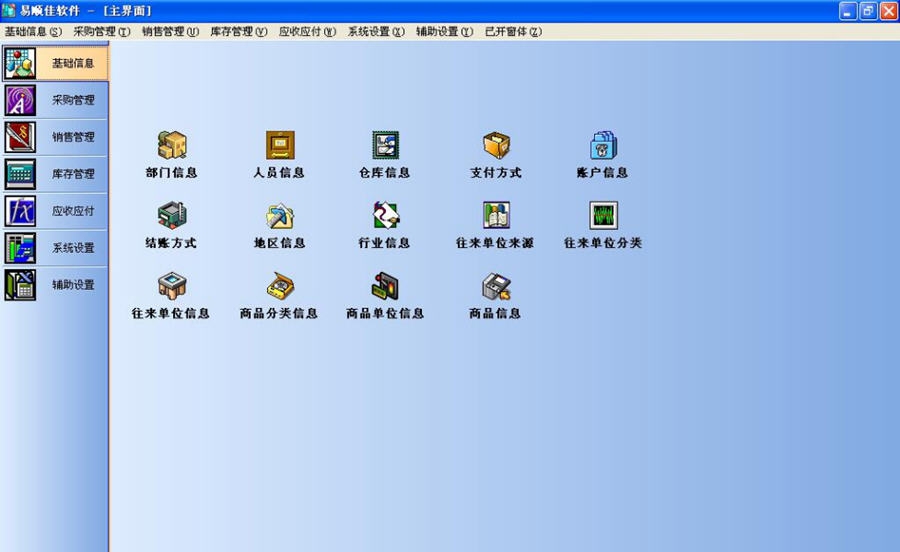The width and height of the screenshot is (900, 552).
Task: Select the 应收应付 sidebar label
Action: pos(73,211)
